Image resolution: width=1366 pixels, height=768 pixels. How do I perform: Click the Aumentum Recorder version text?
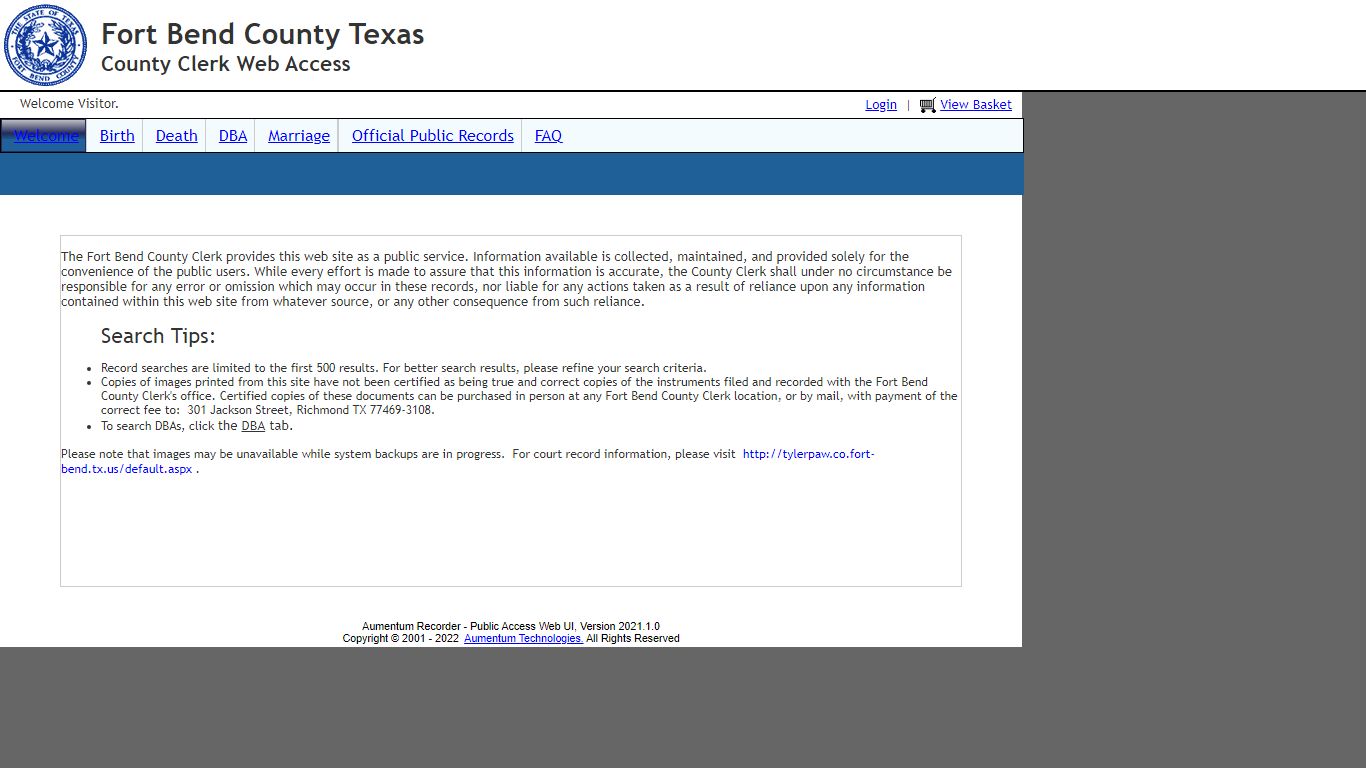511,626
